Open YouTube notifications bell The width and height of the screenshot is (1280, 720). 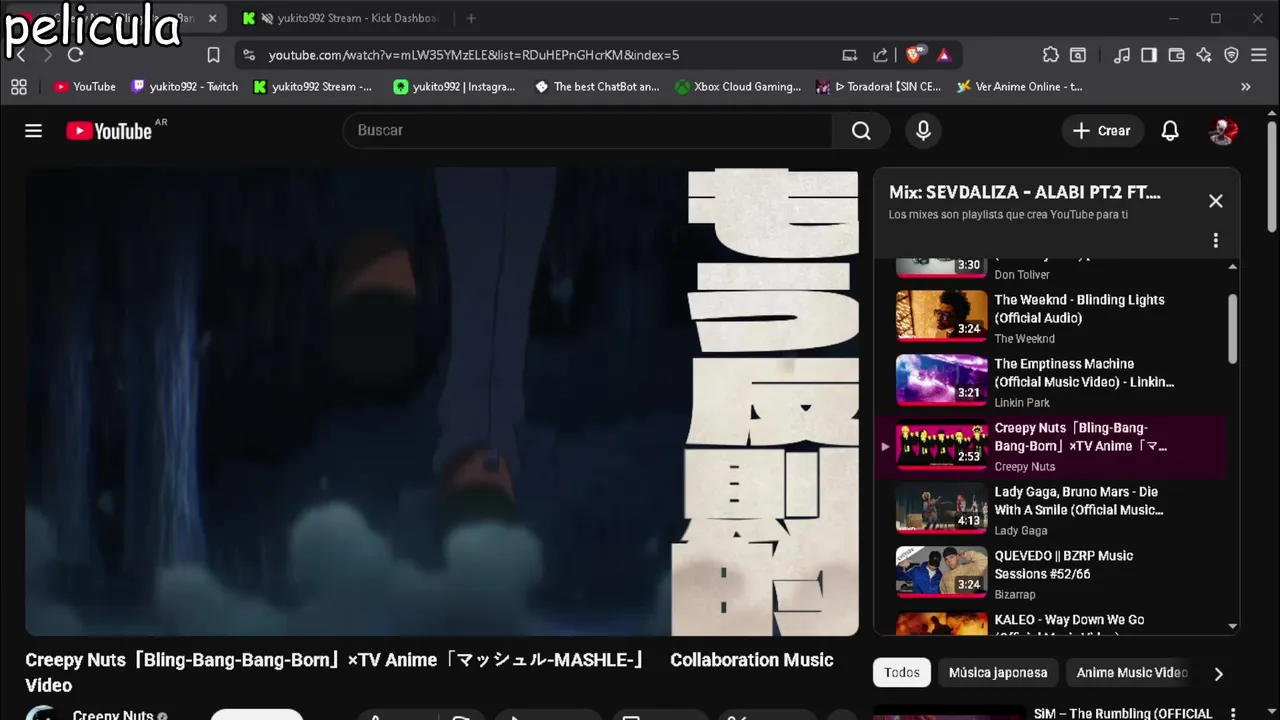click(x=1170, y=131)
